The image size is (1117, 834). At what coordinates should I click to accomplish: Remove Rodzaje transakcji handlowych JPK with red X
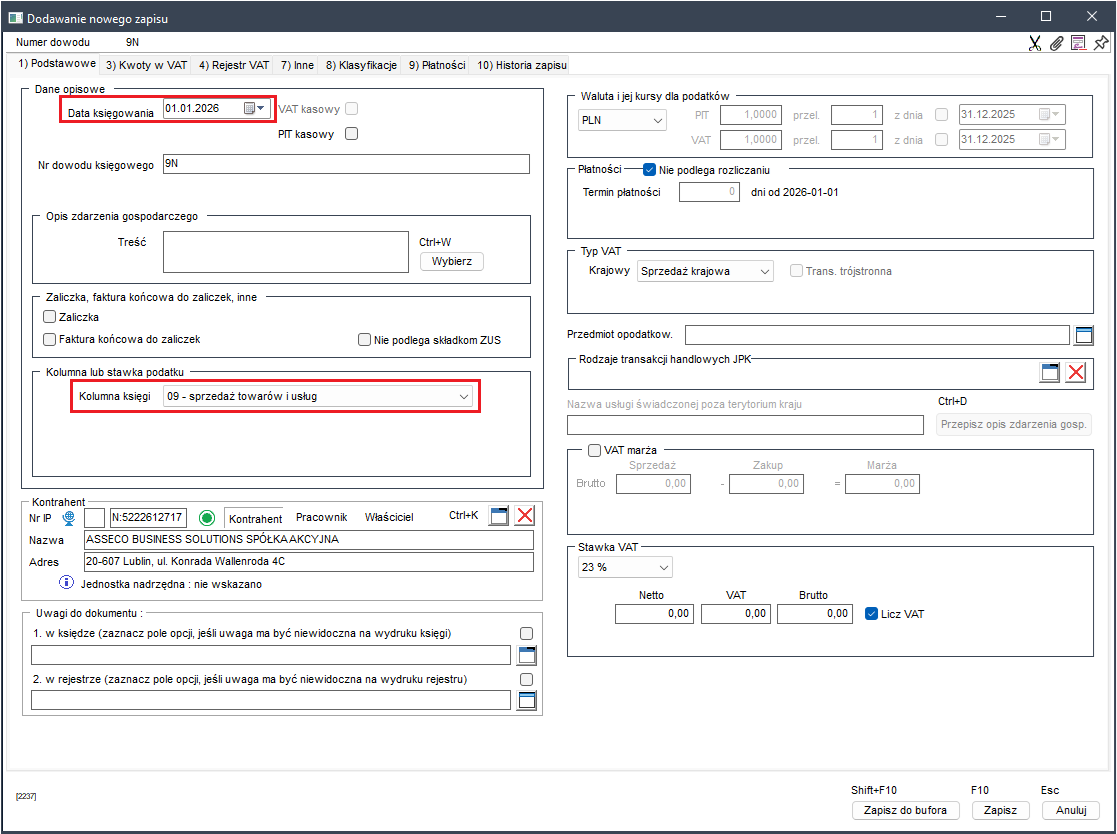tap(1076, 373)
